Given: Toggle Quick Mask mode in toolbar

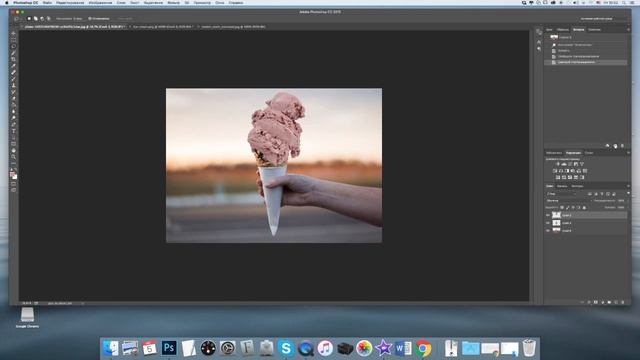Looking at the screenshot, I should pos(13,184).
